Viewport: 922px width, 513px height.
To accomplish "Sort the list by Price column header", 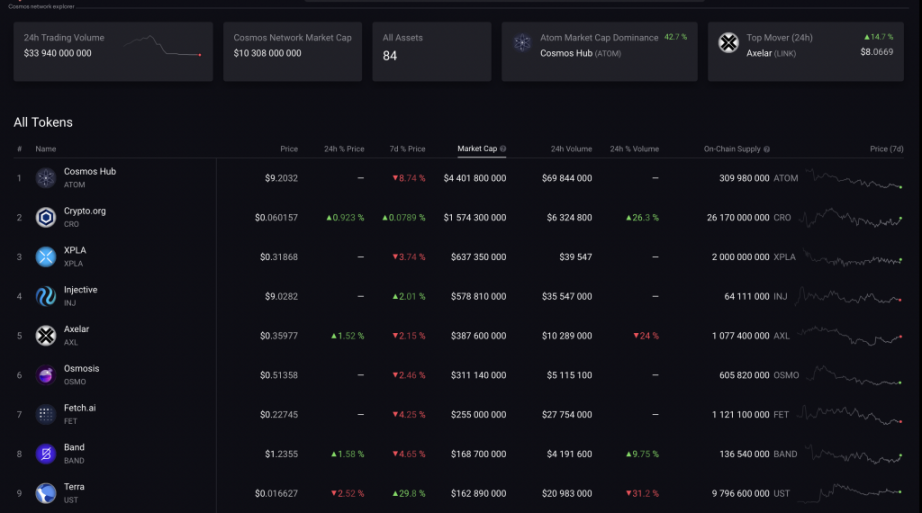I will [288, 149].
